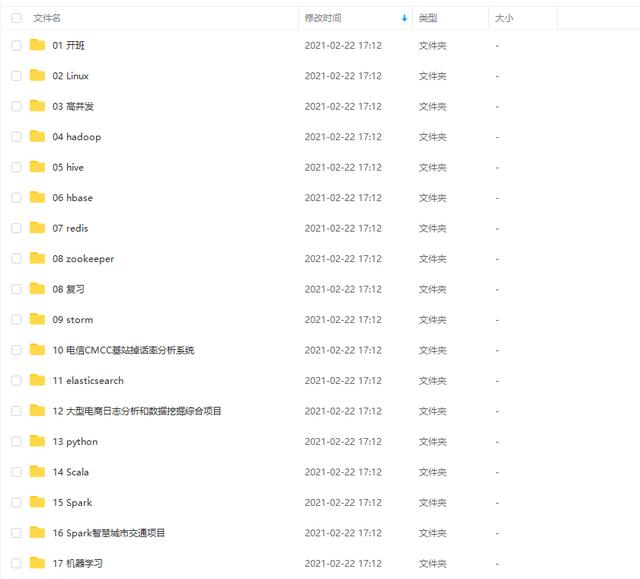This screenshot has width=640, height=579.
Task: Open the 13 python folder icon
Action: [37, 441]
